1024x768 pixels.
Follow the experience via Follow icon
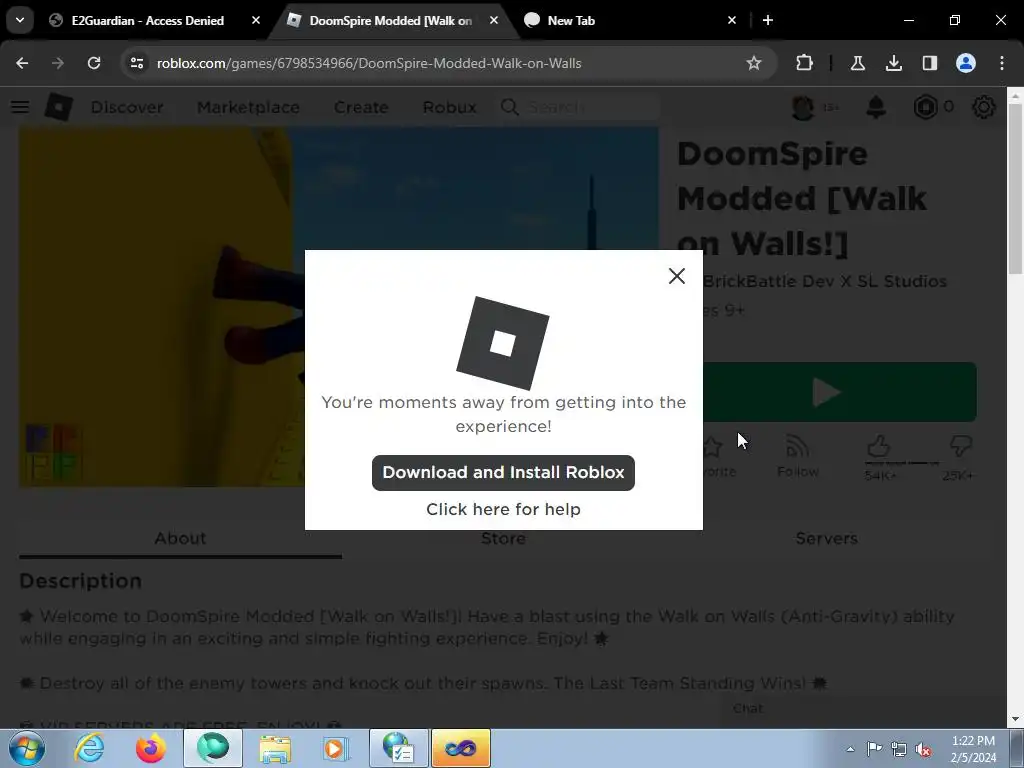coord(797,455)
